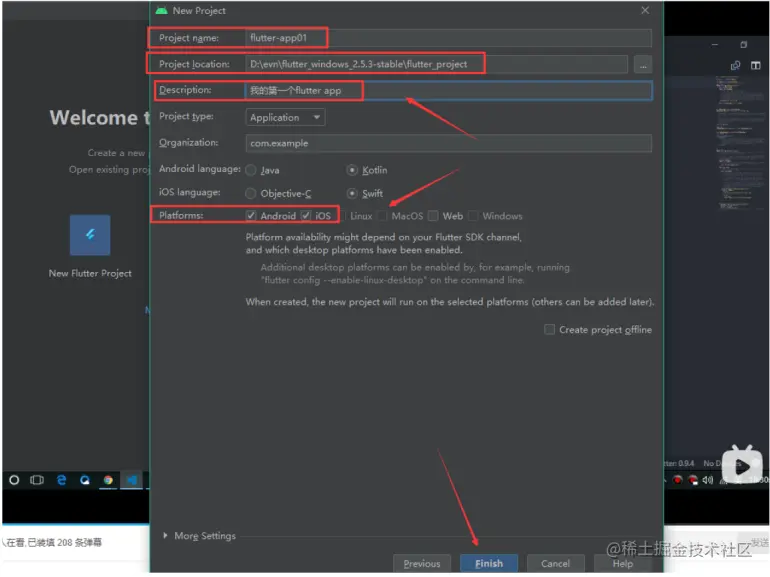This screenshot has height=577, width=770.
Task: Open the blue Q browser taskbar icon
Action: pyautogui.click(x=85, y=480)
